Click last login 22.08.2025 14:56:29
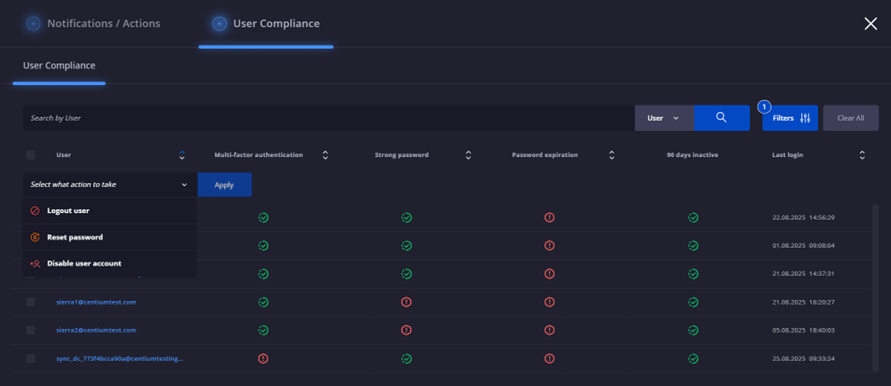Viewport: 891px width, 386px height. point(803,217)
